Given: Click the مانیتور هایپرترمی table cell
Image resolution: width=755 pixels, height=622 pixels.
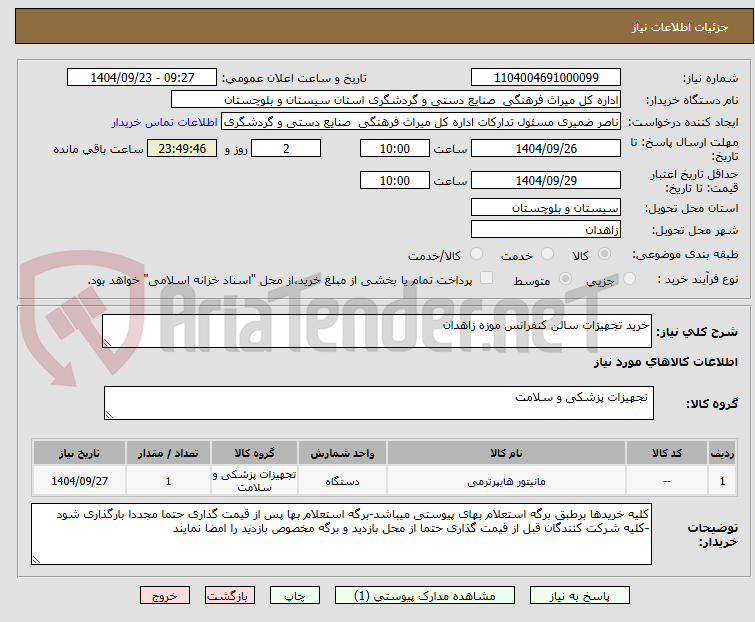Looking at the screenshot, I should coord(506,480).
